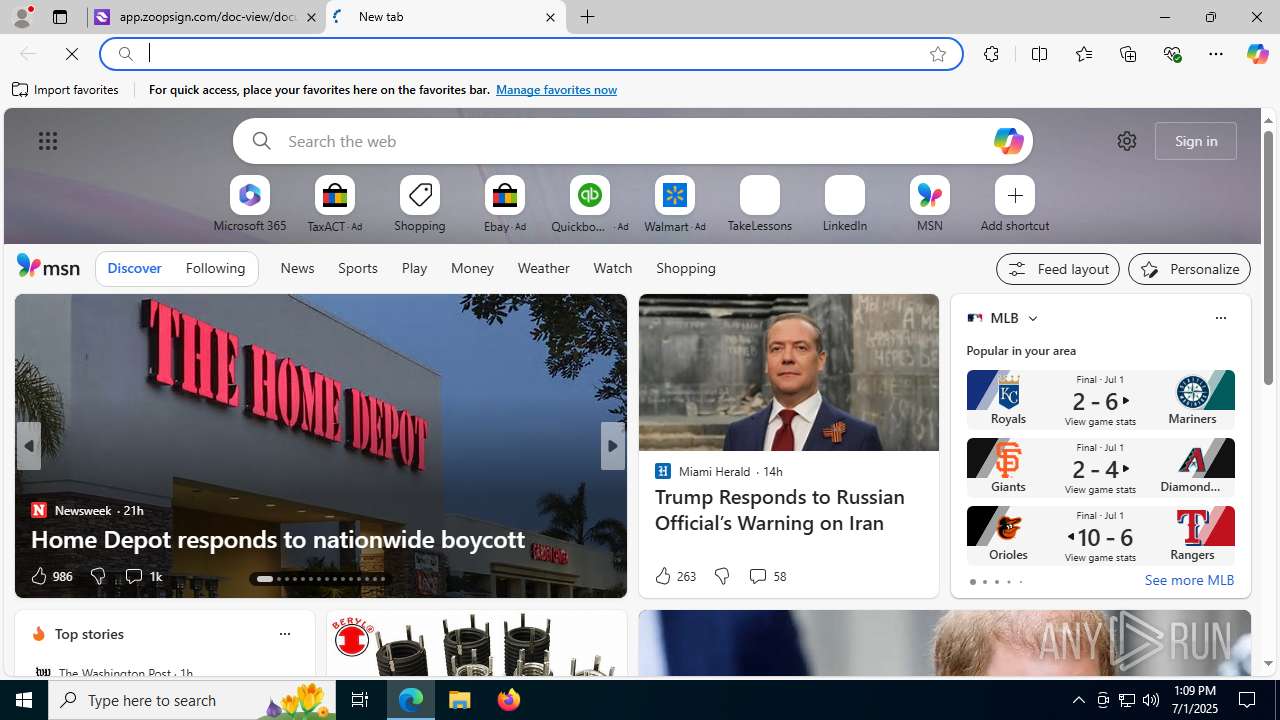This screenshot has height=720, width=1280.
Task: Click the Personalize button
Action: click(x=1189, y=269)
